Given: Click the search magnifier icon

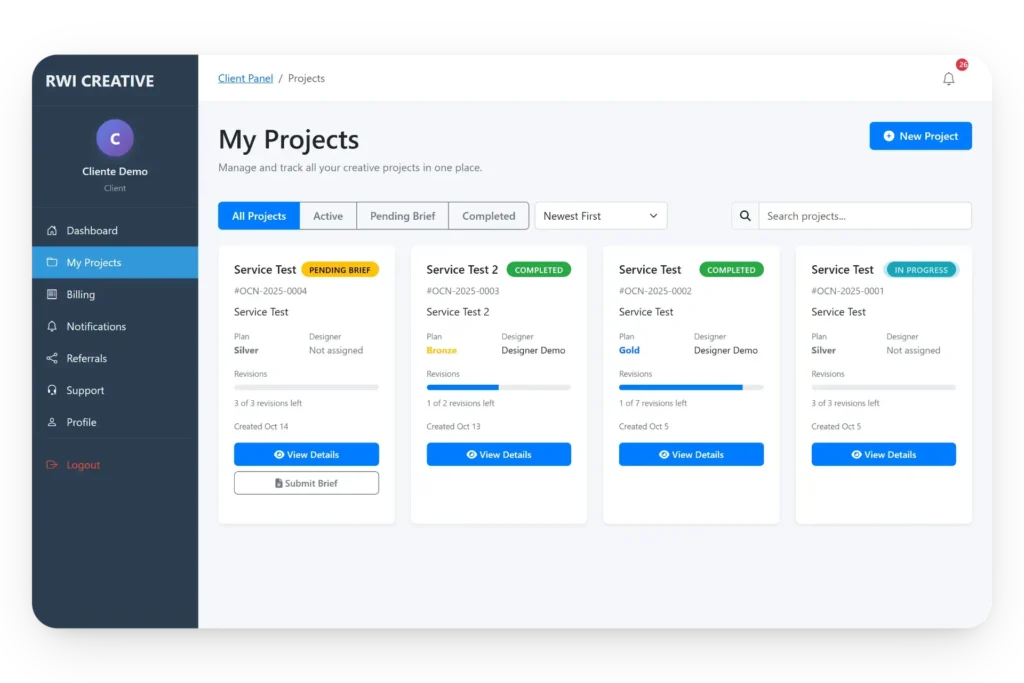Looking at the screenshot, I should [x=745, y=215].
